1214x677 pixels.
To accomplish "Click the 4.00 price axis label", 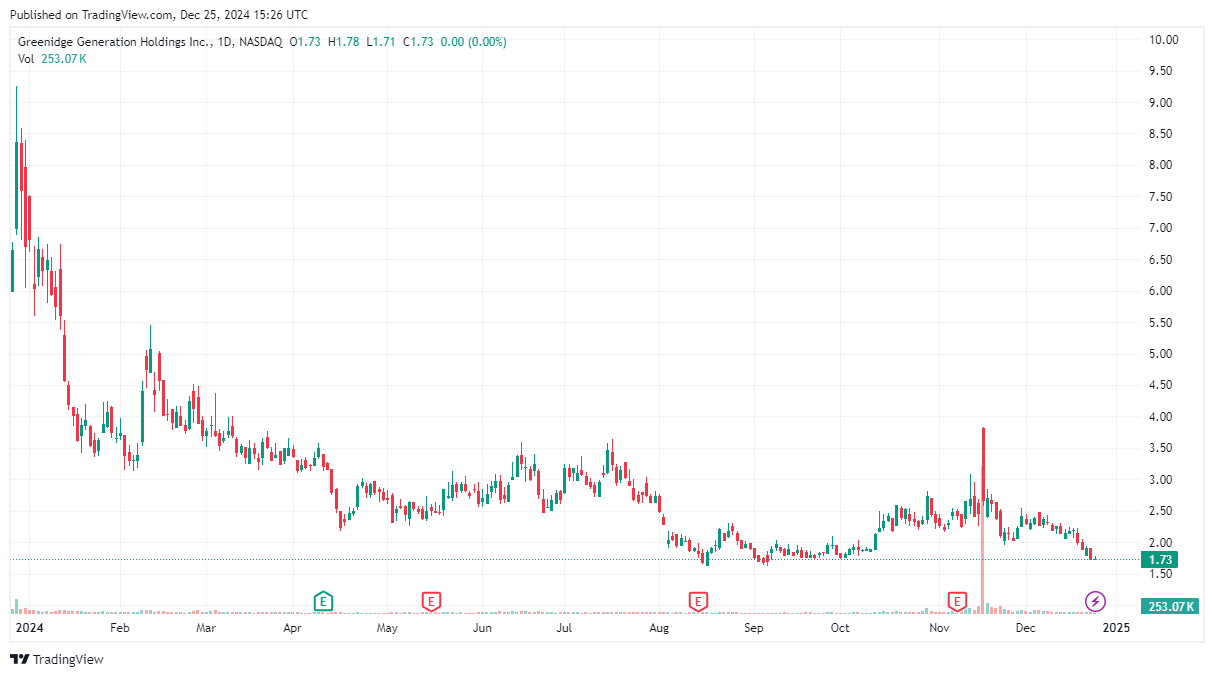I will click(x=1161, y=417).
